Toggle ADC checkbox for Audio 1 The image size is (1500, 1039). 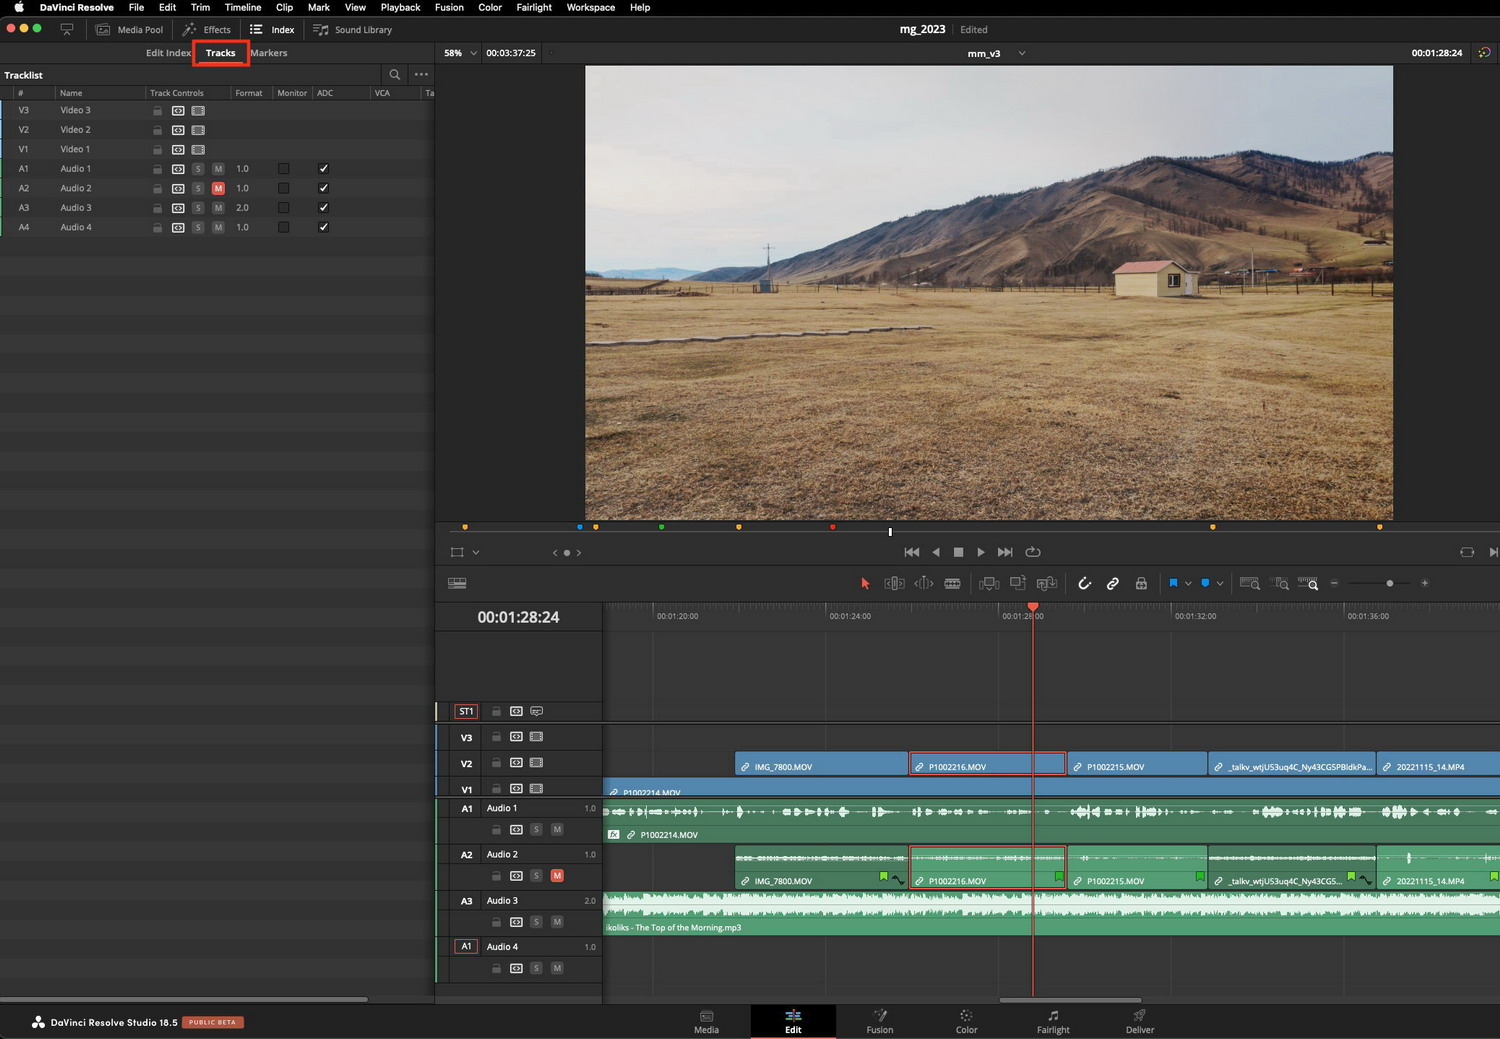[x=323, y=169]
